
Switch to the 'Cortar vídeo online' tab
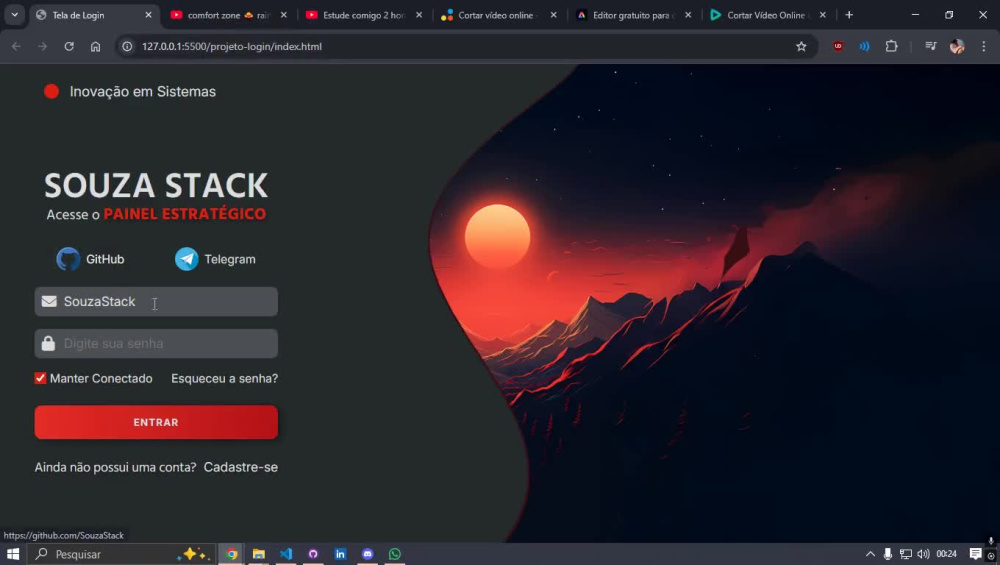tap(499, 15)
